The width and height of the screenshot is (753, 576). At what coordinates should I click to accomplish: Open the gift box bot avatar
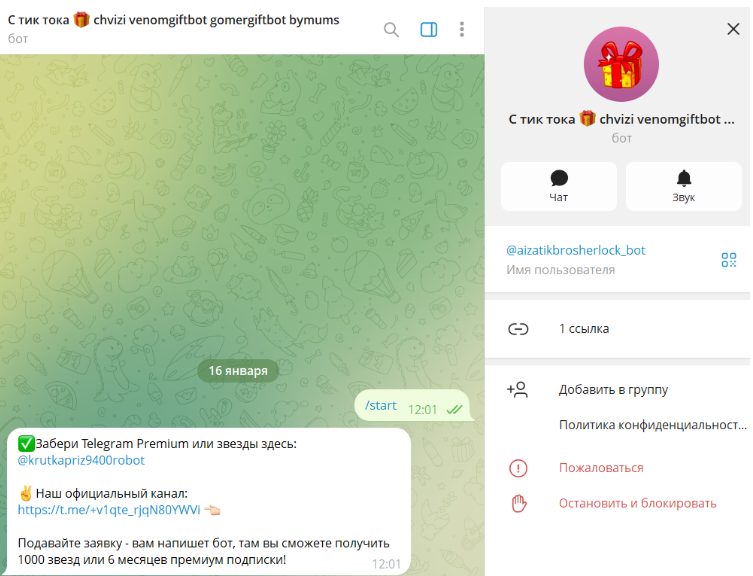(x=621, y=64)
